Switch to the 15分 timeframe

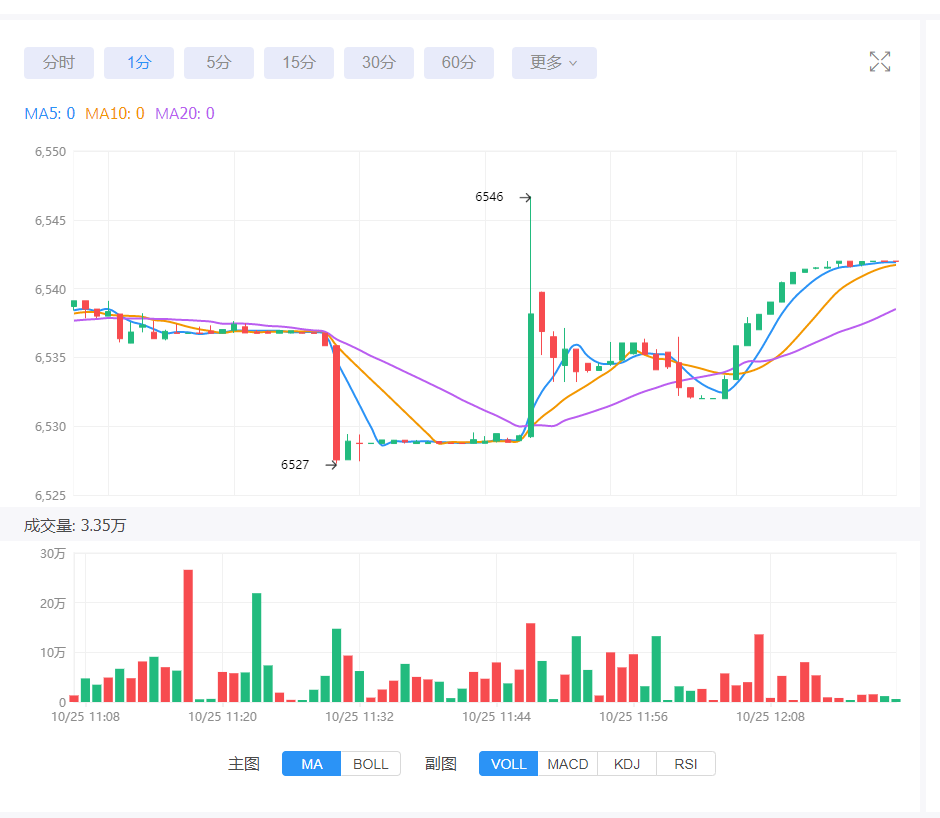pyautogui.click(x=299, y=62)
